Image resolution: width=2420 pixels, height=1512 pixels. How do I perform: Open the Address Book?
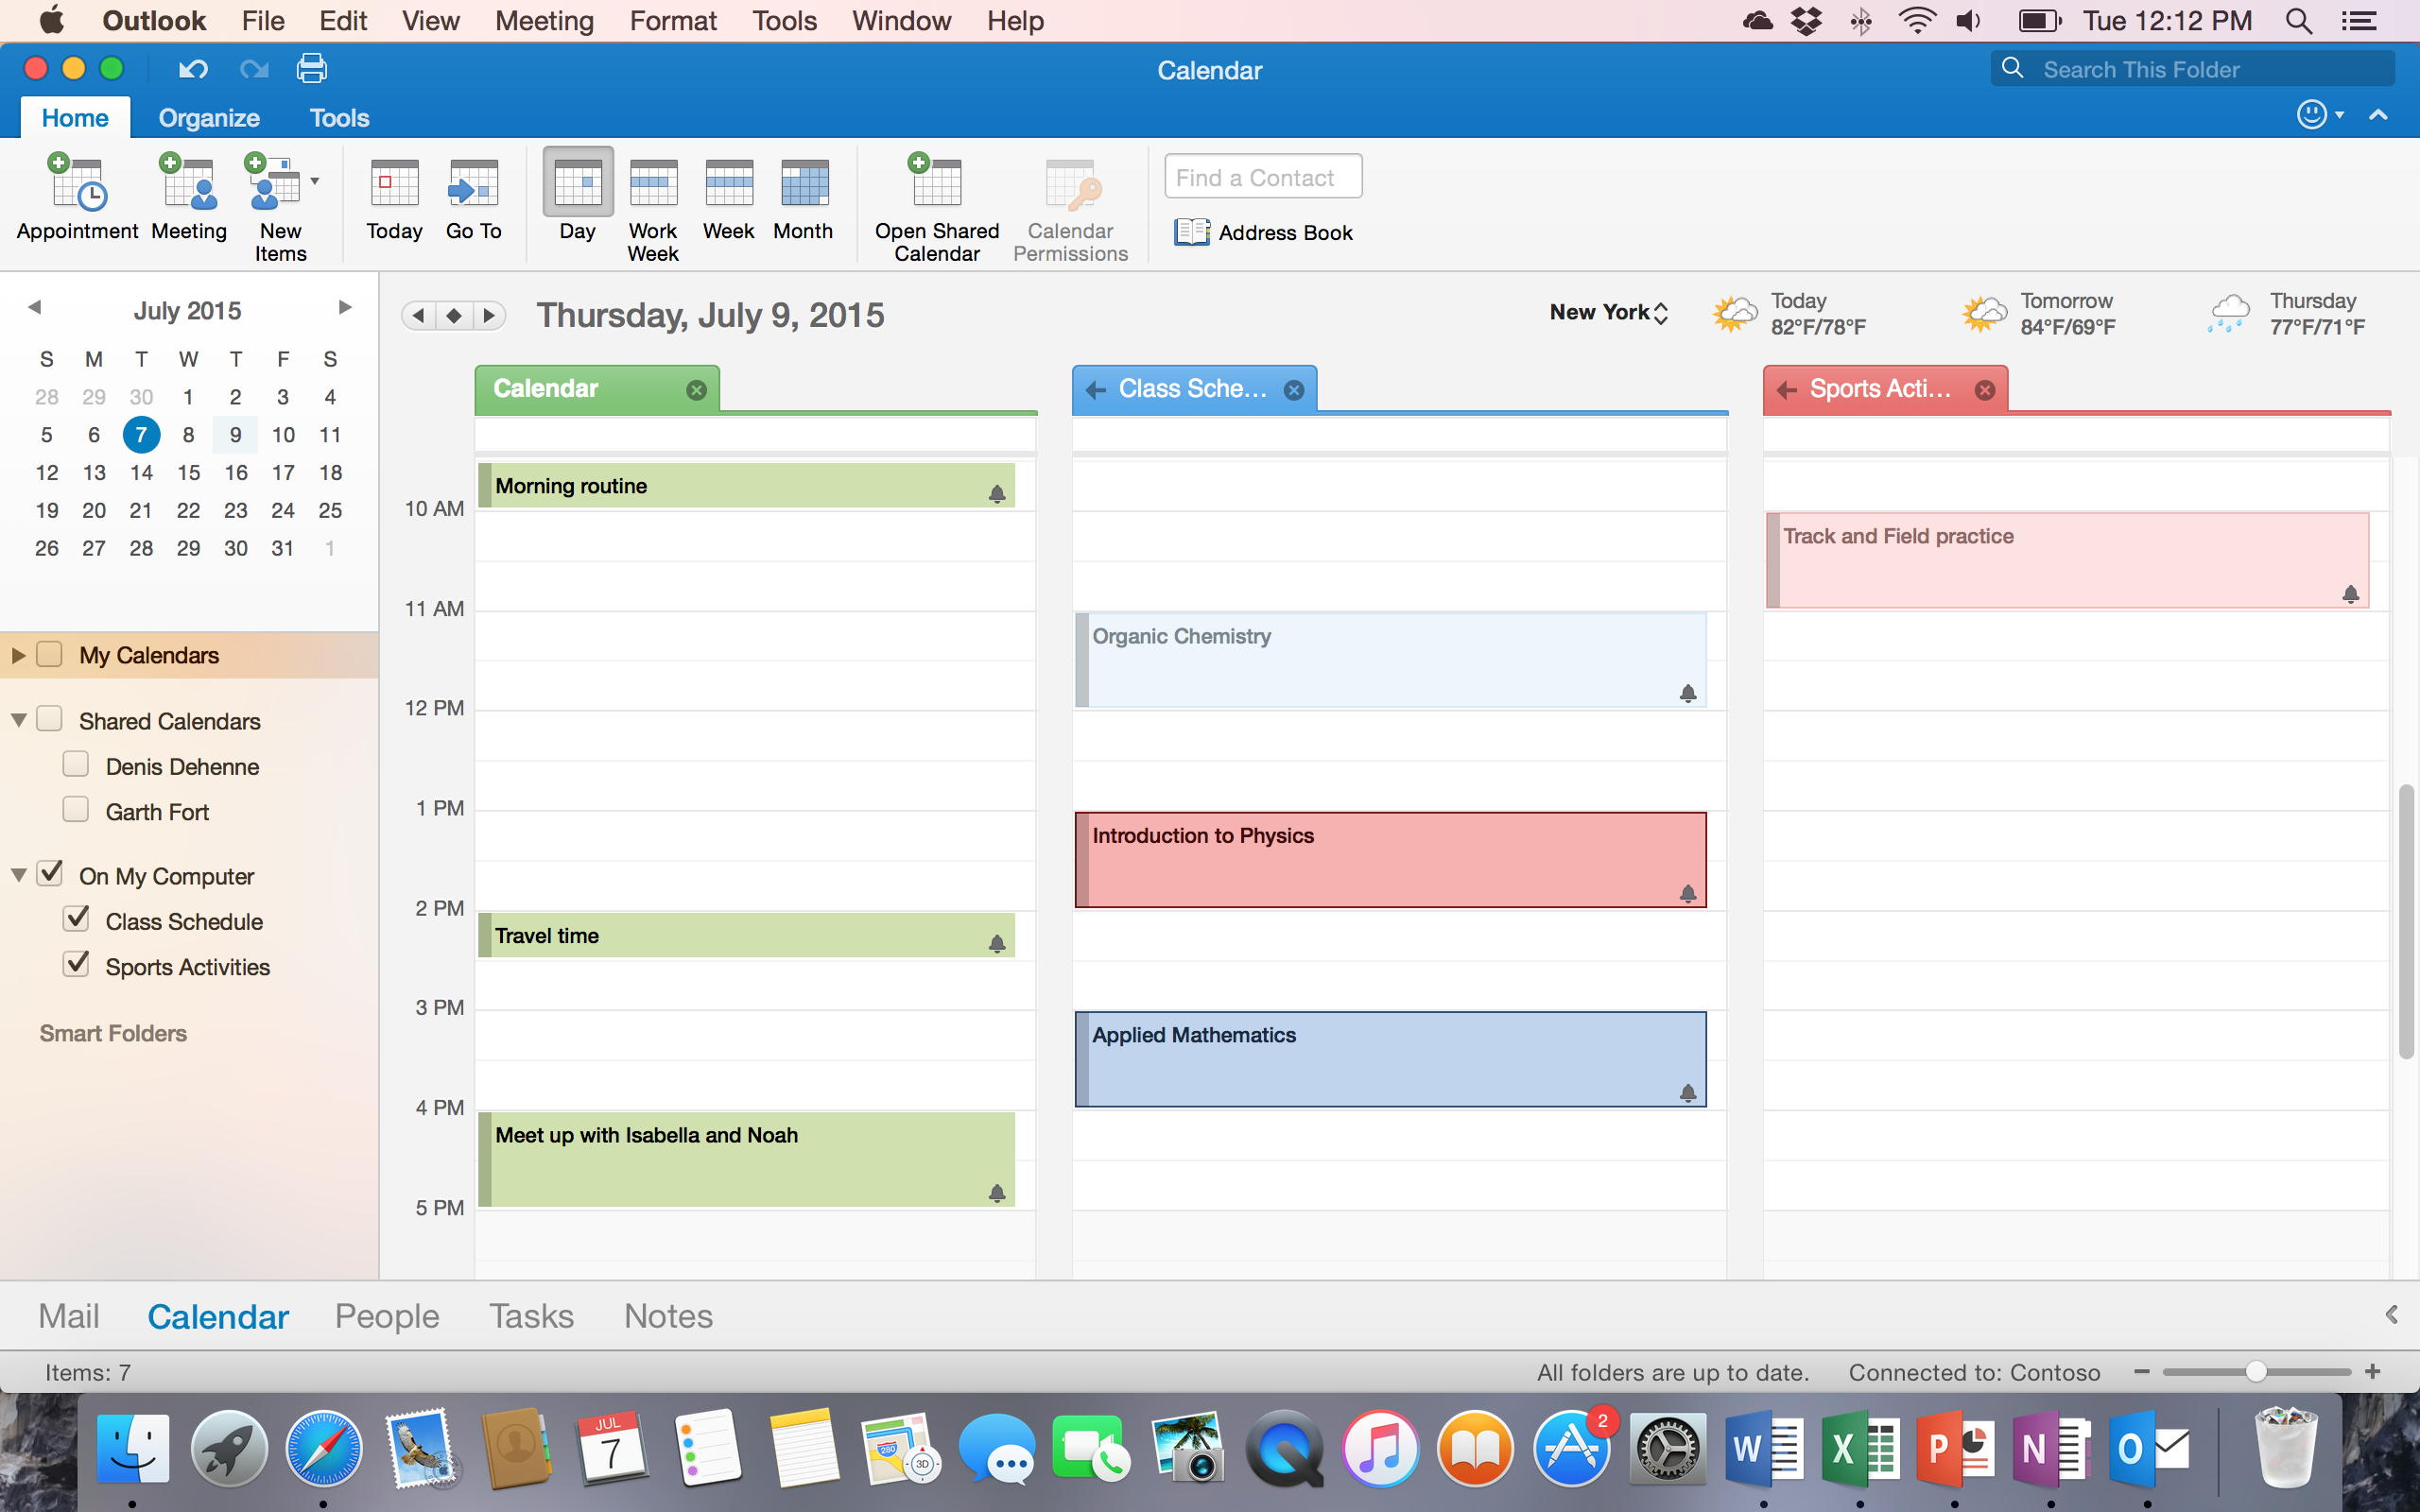coord(1264,232)
